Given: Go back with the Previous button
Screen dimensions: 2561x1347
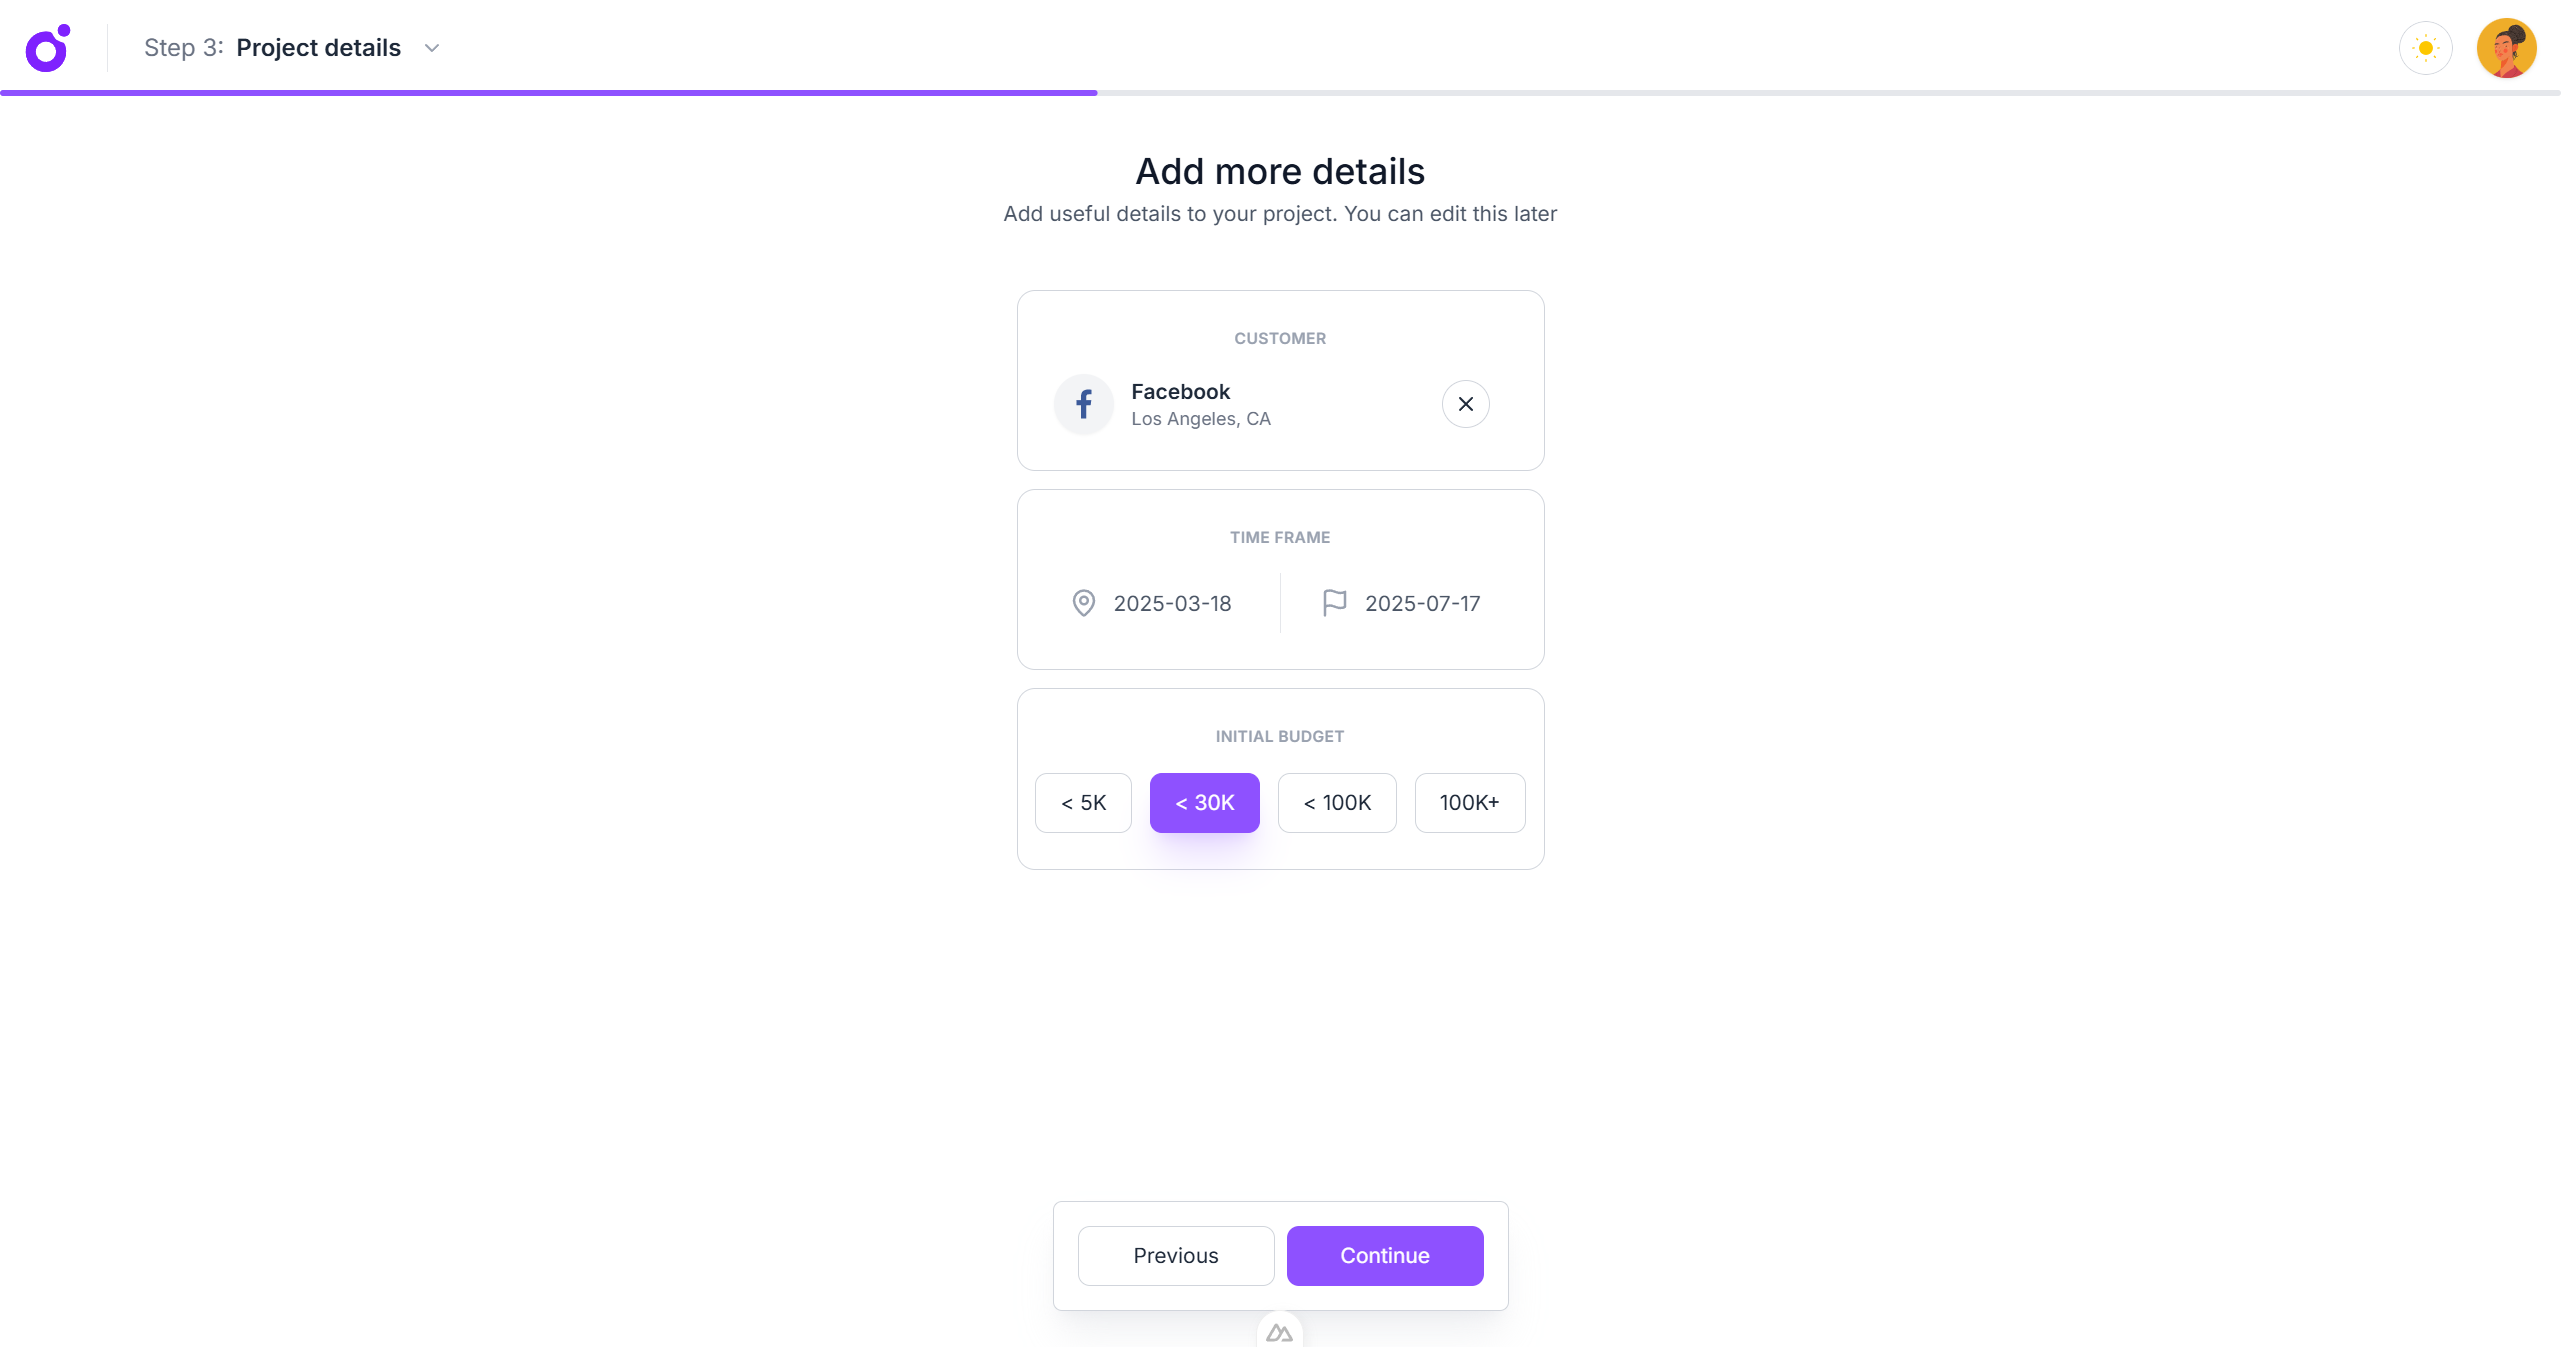Looking at the screenshot, I should 1175,1256.
